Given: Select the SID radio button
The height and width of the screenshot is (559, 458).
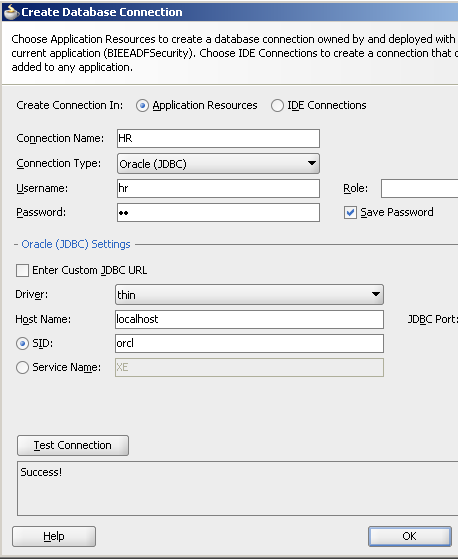Looking at the screenshot, I should (22, 344).
